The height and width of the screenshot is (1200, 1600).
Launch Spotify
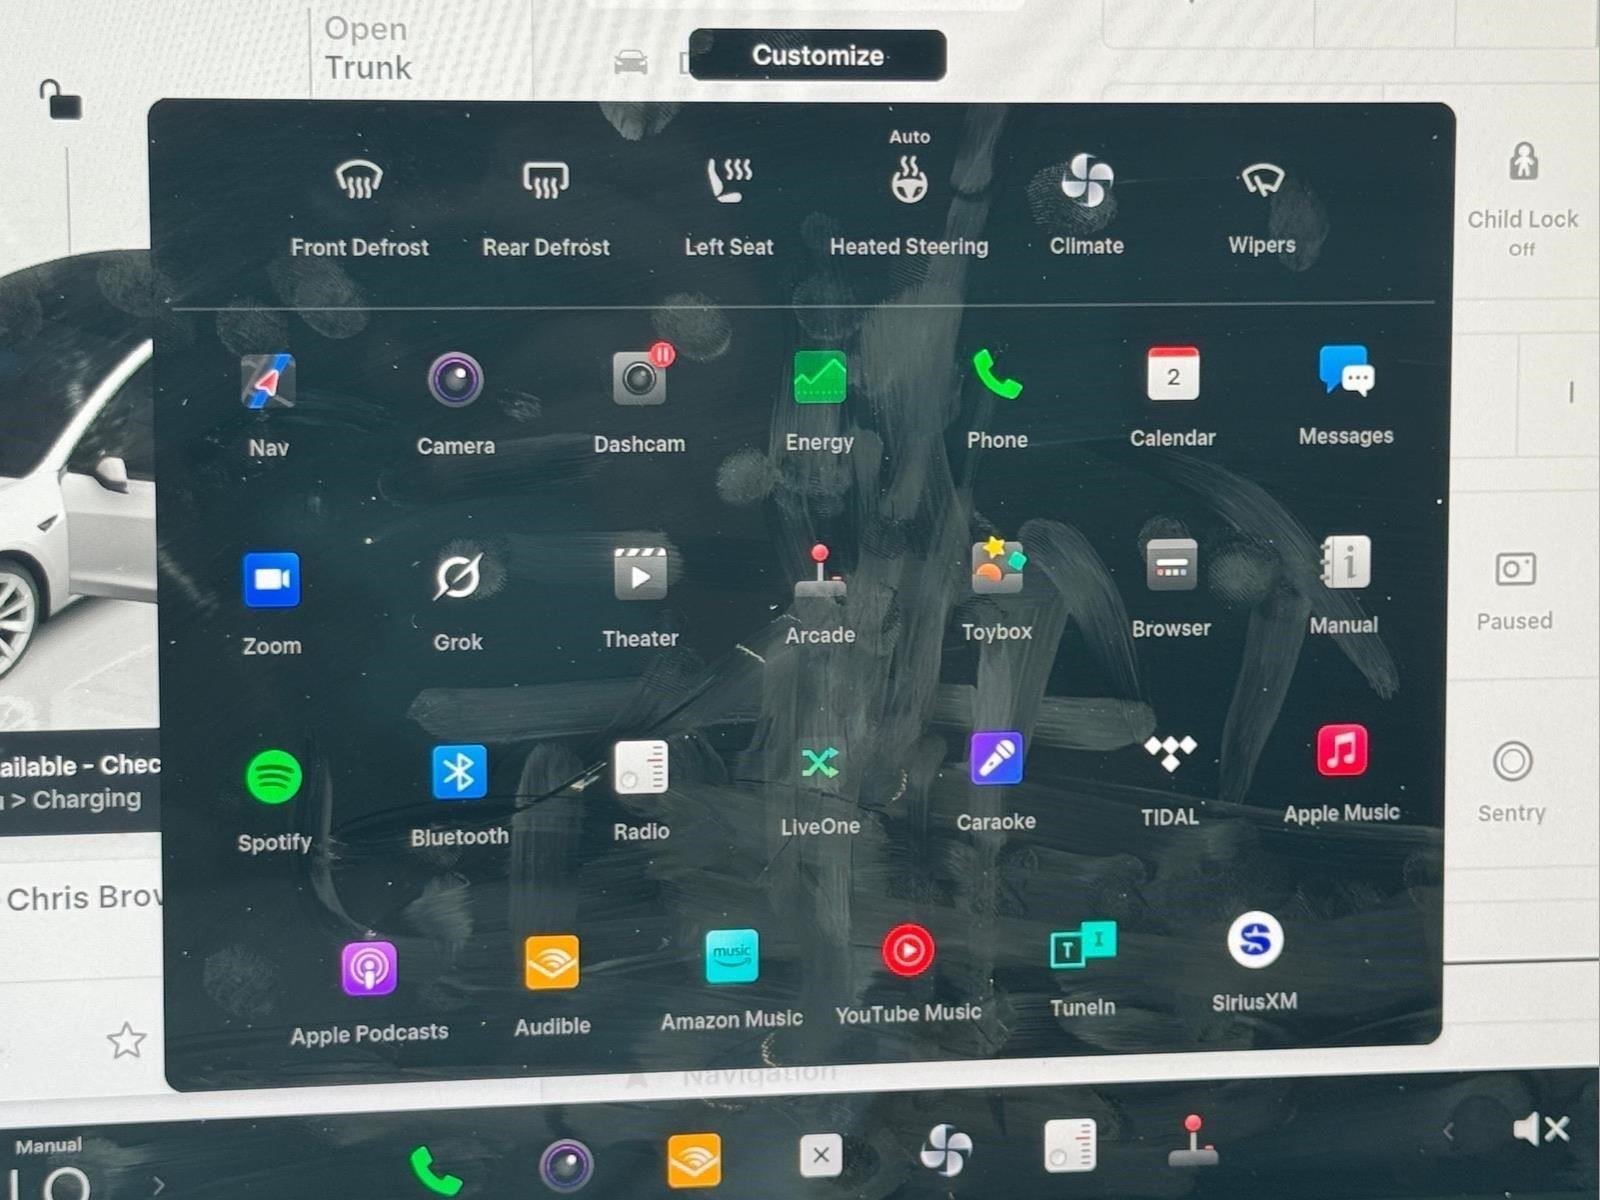click(274, 777)
